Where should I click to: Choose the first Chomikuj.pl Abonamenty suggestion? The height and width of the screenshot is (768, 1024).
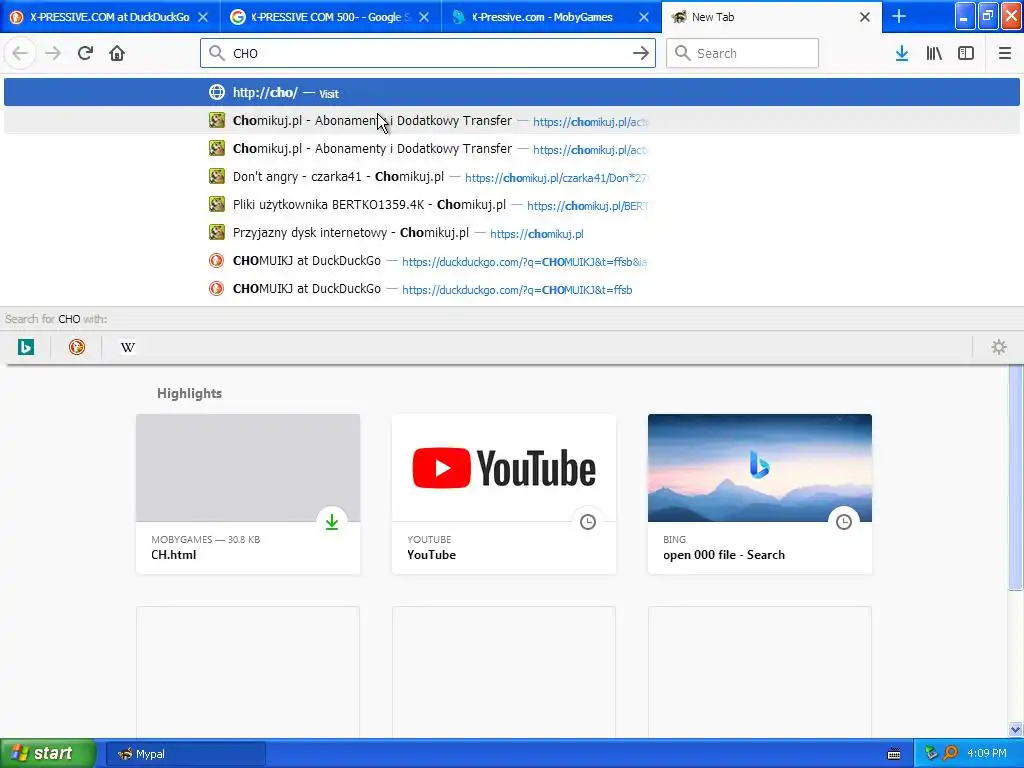pyautogui.click(x=512, y=121)
